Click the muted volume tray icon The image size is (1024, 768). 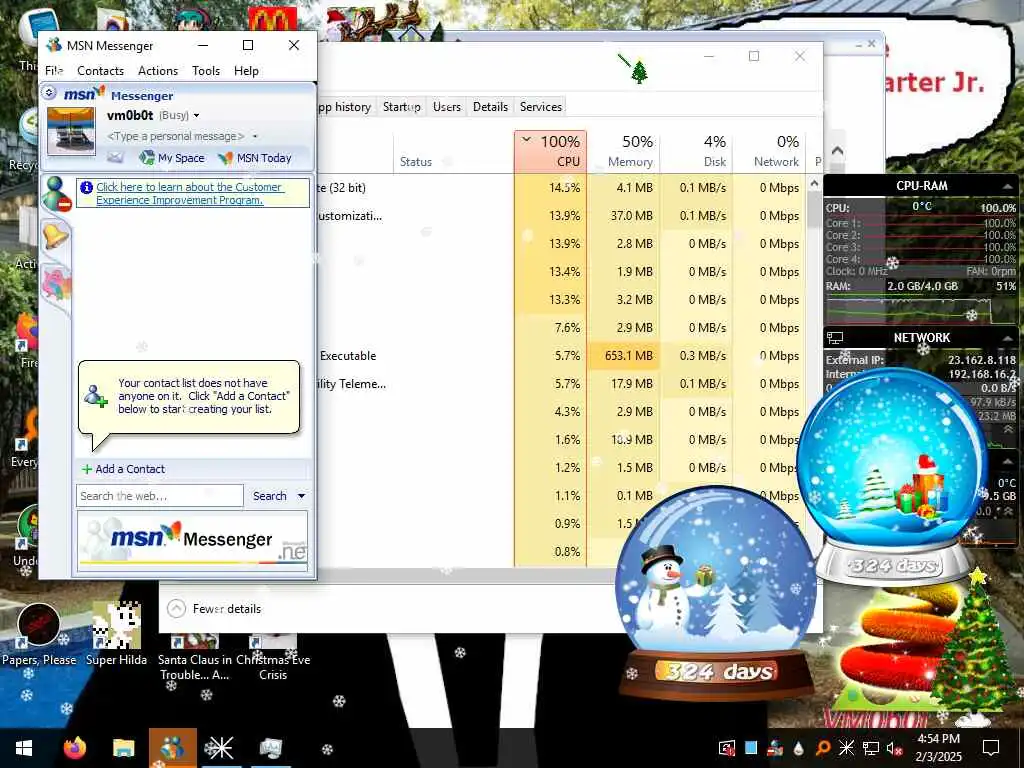(x=894, y=748)
